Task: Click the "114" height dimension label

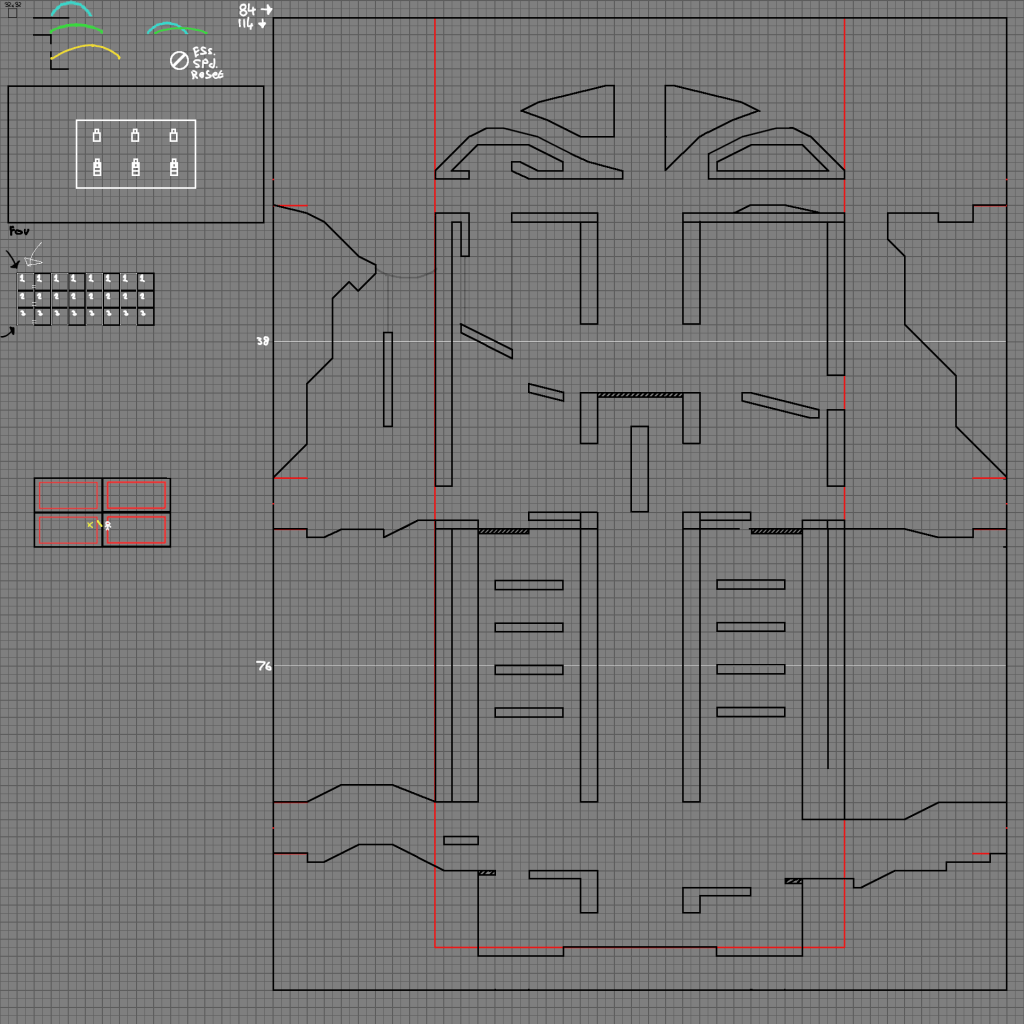Action: pyautogui.click(x=246, y=23)
